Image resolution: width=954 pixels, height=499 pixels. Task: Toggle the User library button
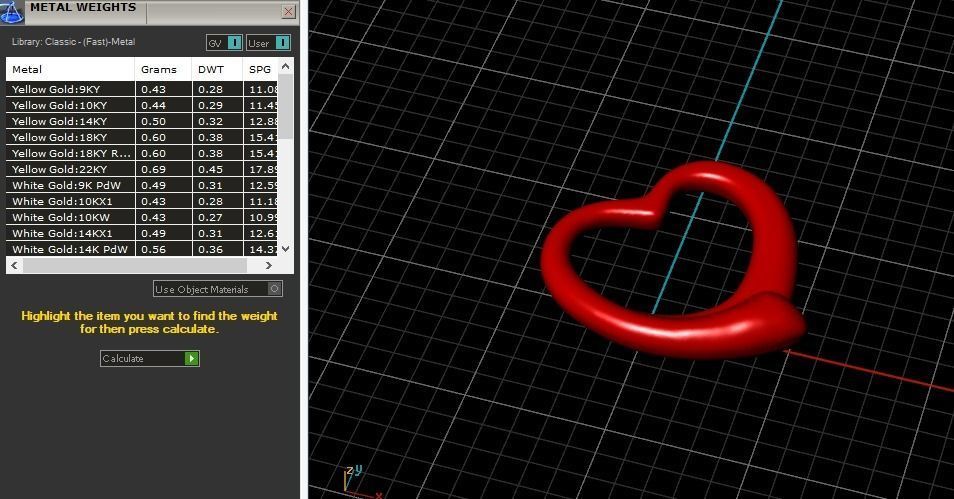(268, 43)
